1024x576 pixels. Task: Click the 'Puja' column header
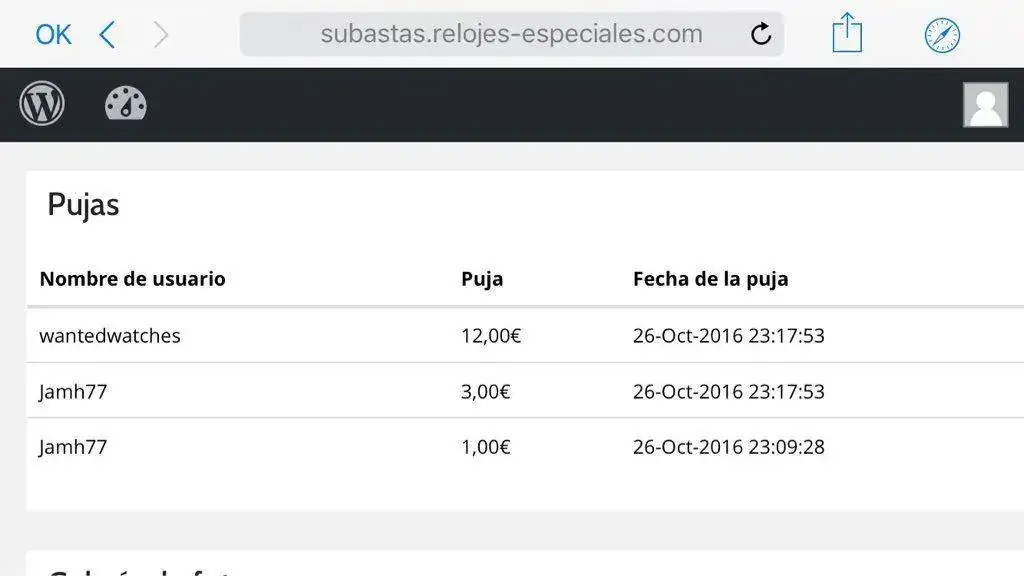(482, 279)
